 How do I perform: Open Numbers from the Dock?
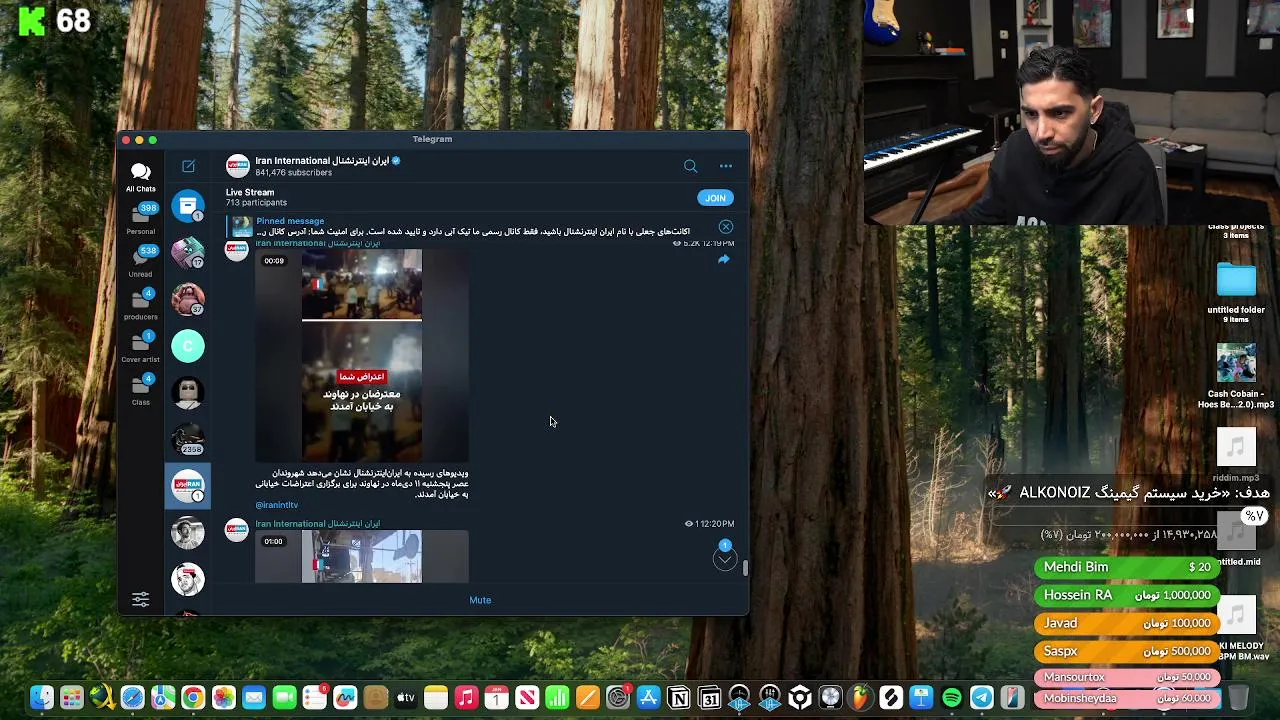coord(557,698)
